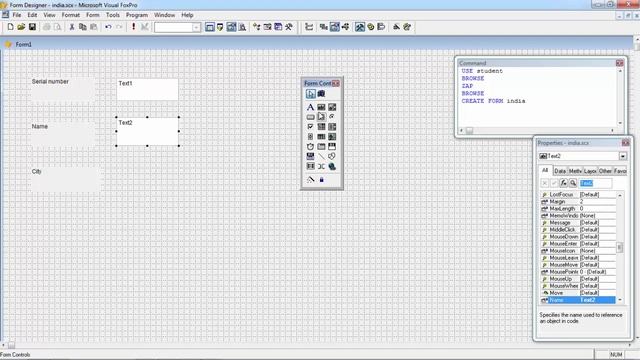Click the Properties list scrollbar thumb
Image resolution: width=640 pixels, height=360 pixels.
pos(620,247)
